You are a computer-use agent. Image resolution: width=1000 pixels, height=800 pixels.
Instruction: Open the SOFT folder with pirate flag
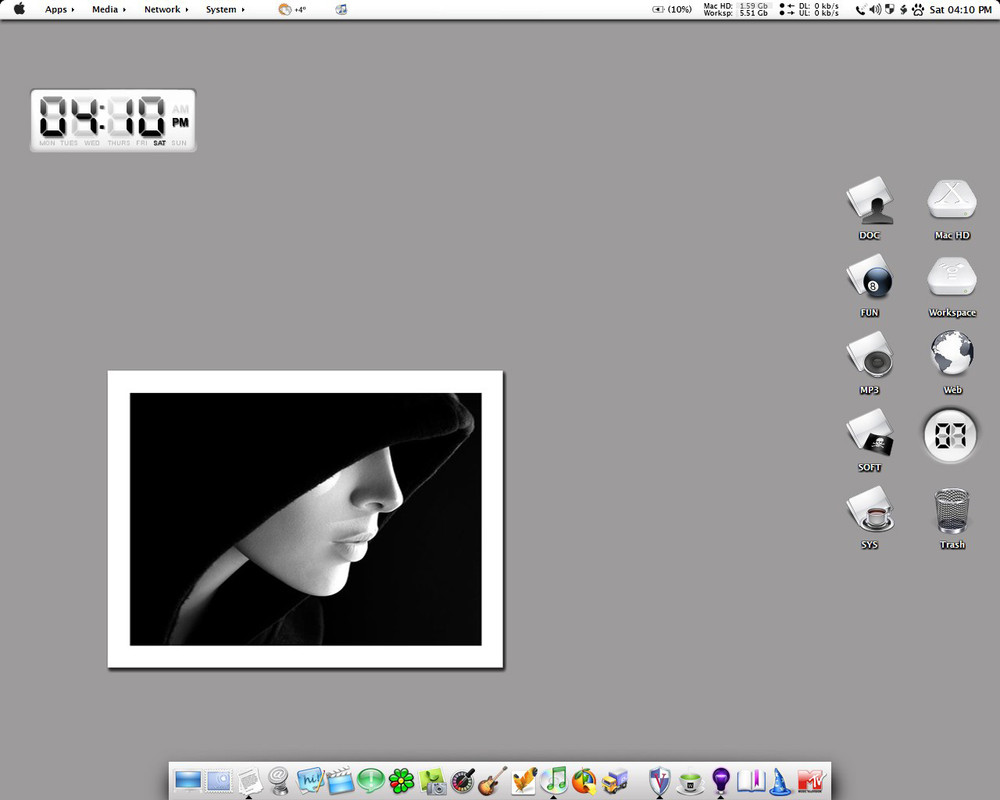[x=869, y=440]
